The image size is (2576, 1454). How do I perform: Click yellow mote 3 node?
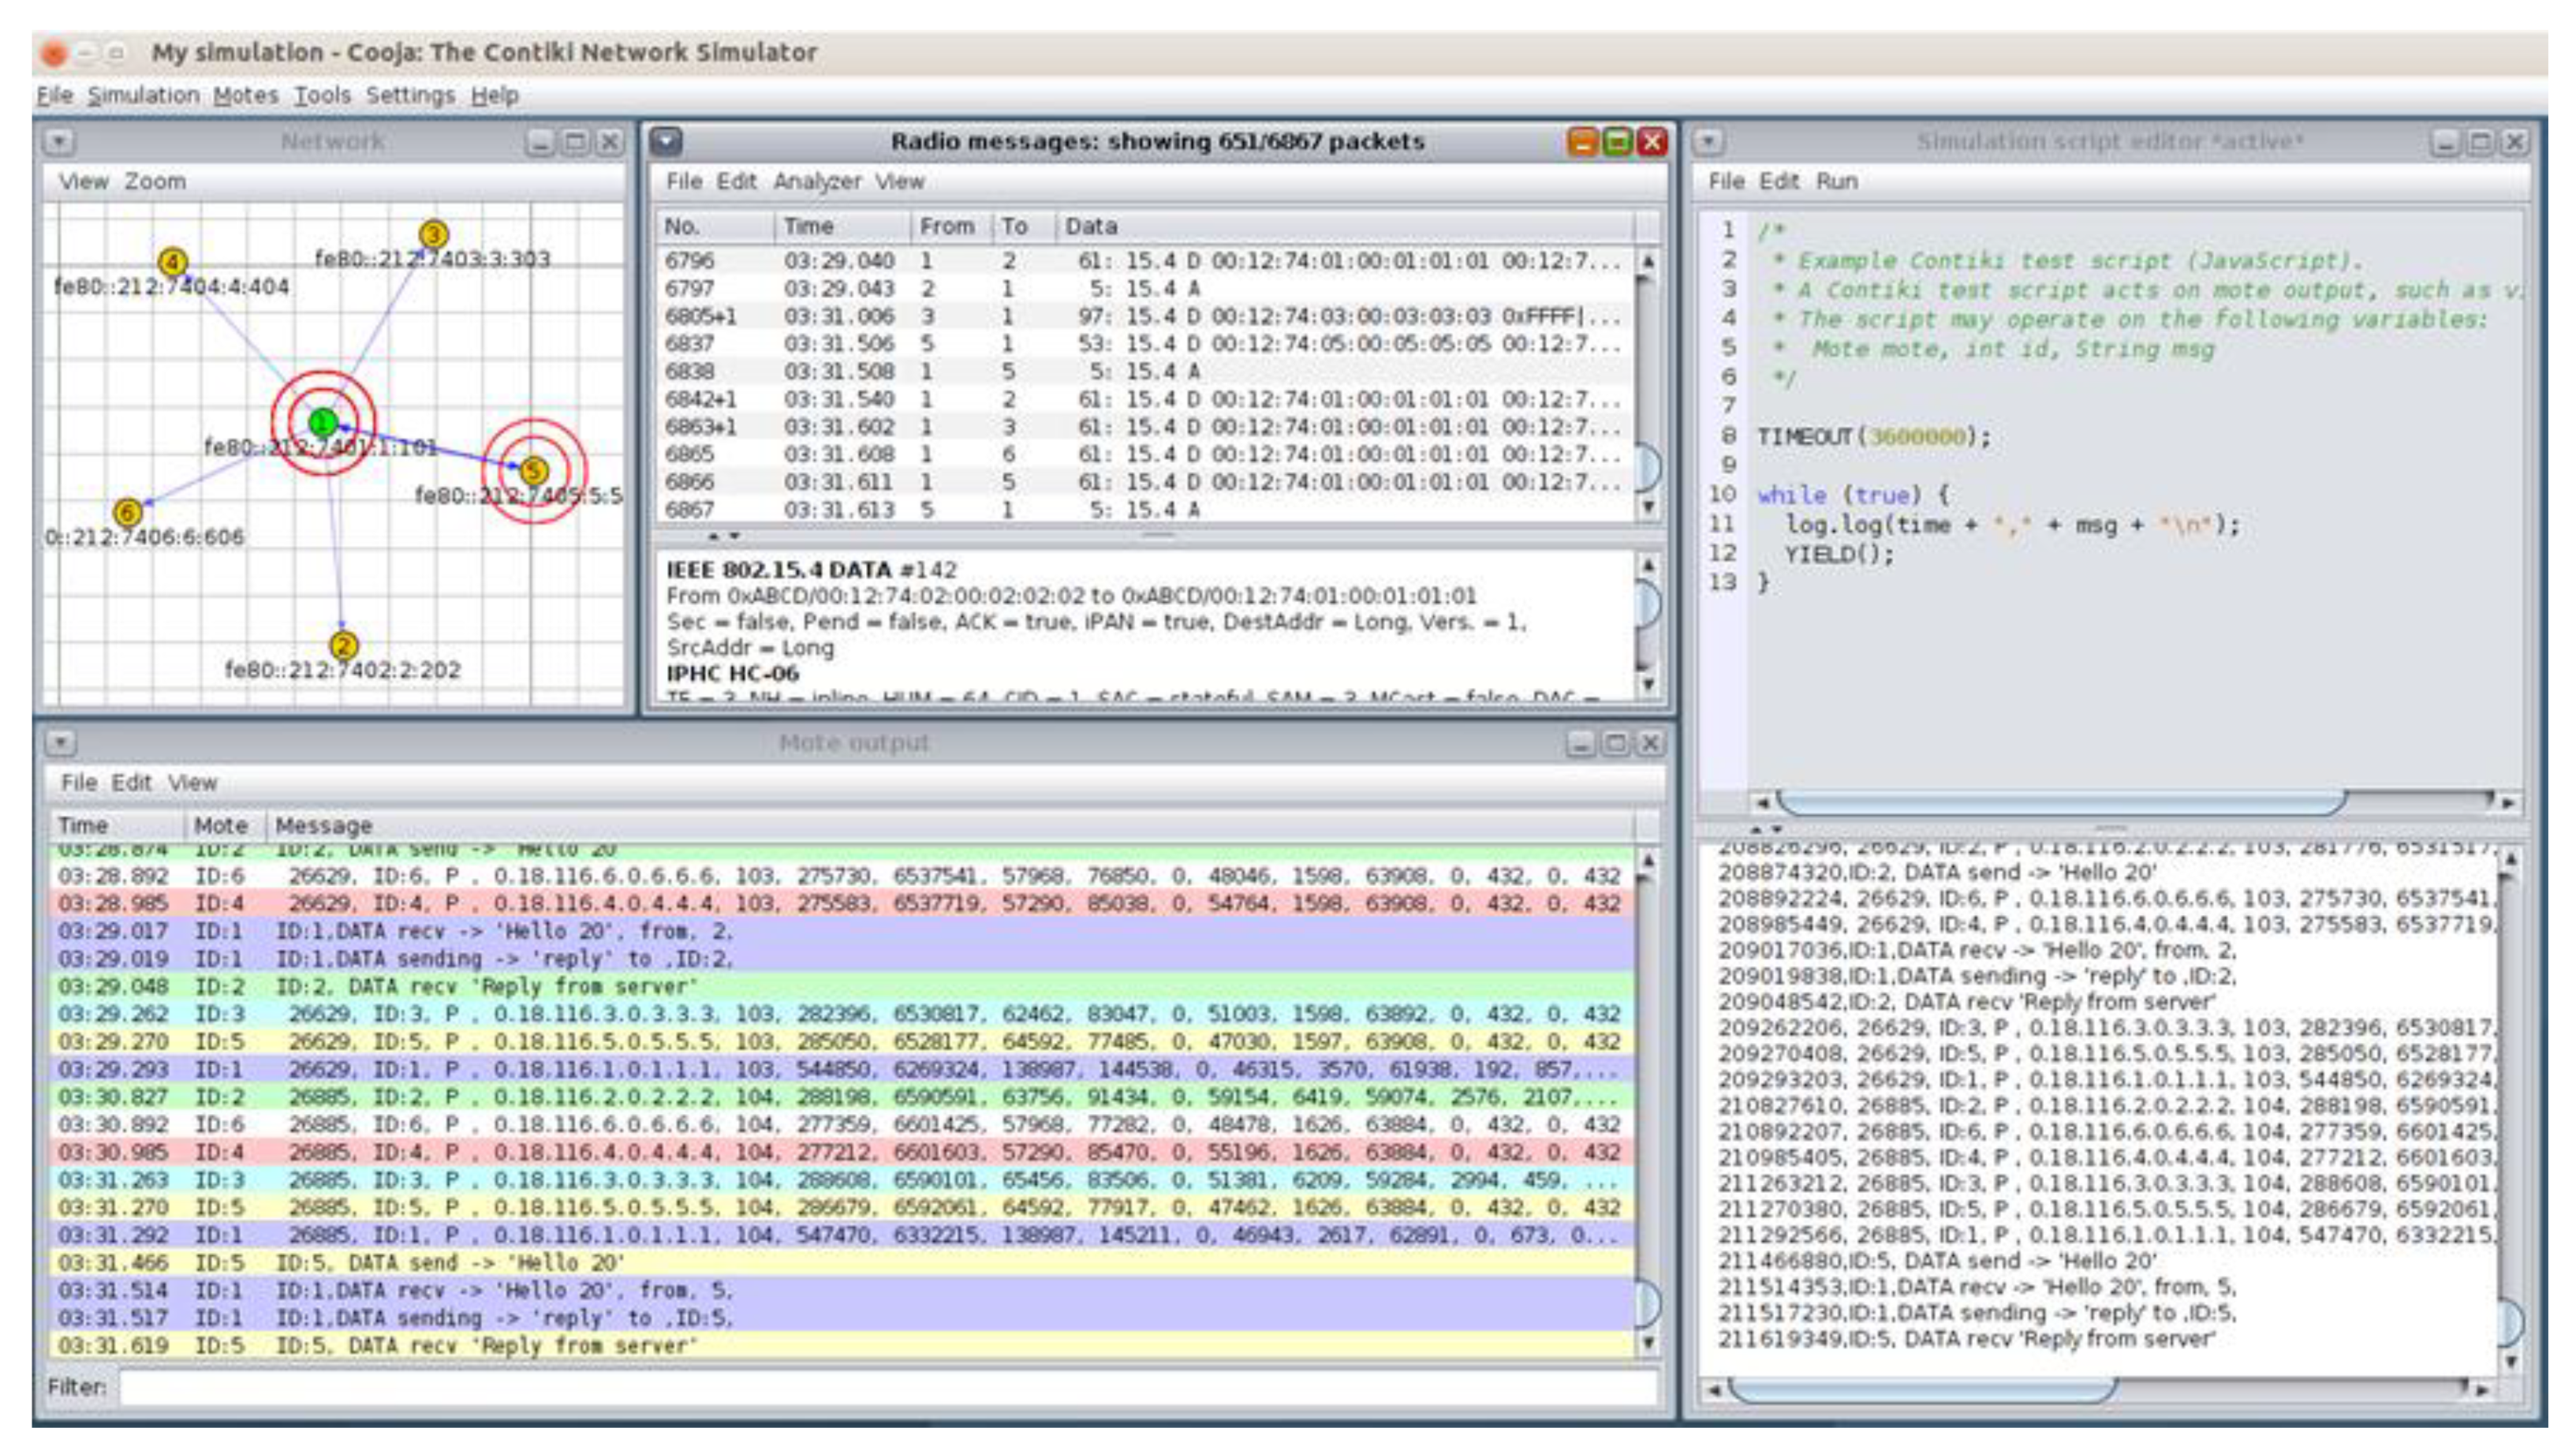pyautogui.click(x=432, y=234)
